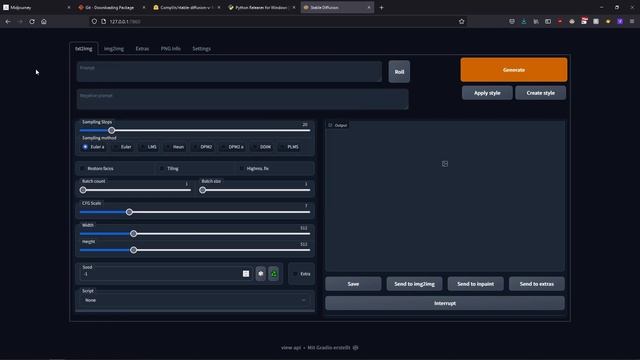Bookmark this page with the star icon
The image size is (640, 360).
pyautogui.click(x=462, y=21)
